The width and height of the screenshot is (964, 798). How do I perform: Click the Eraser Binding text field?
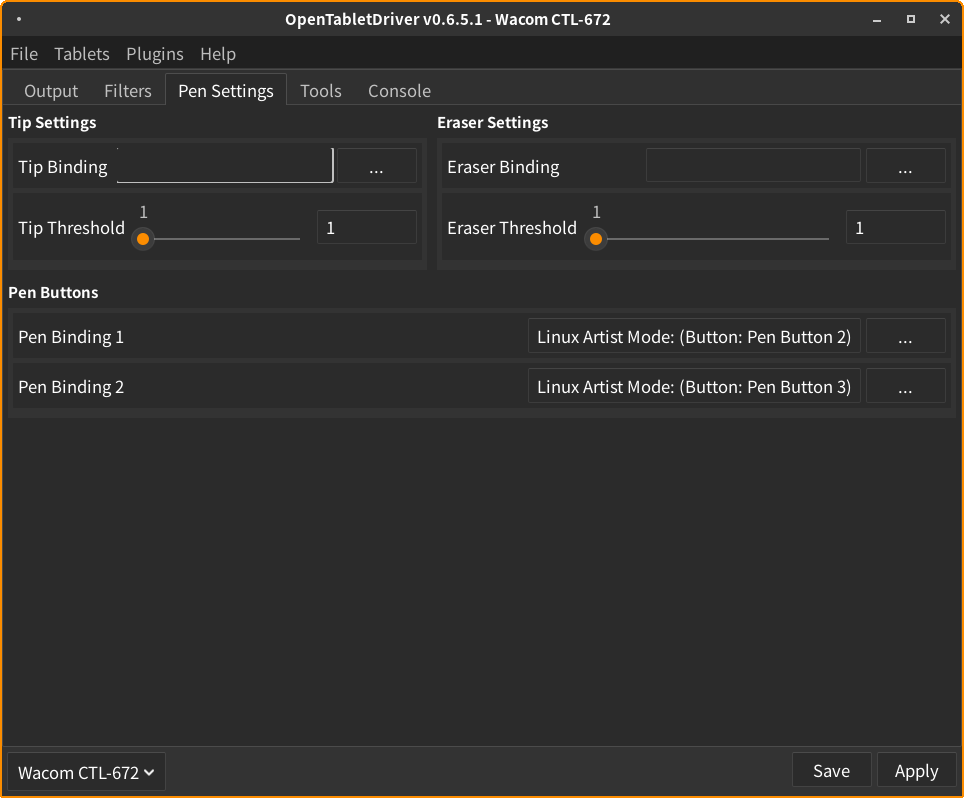[753, 165]
